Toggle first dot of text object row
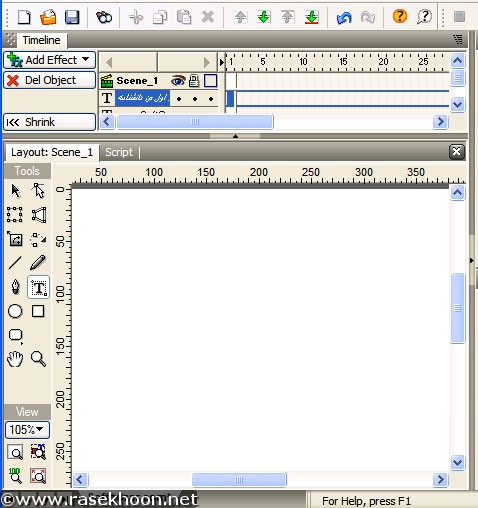This screenshot has width=478, height=508. 179,99
